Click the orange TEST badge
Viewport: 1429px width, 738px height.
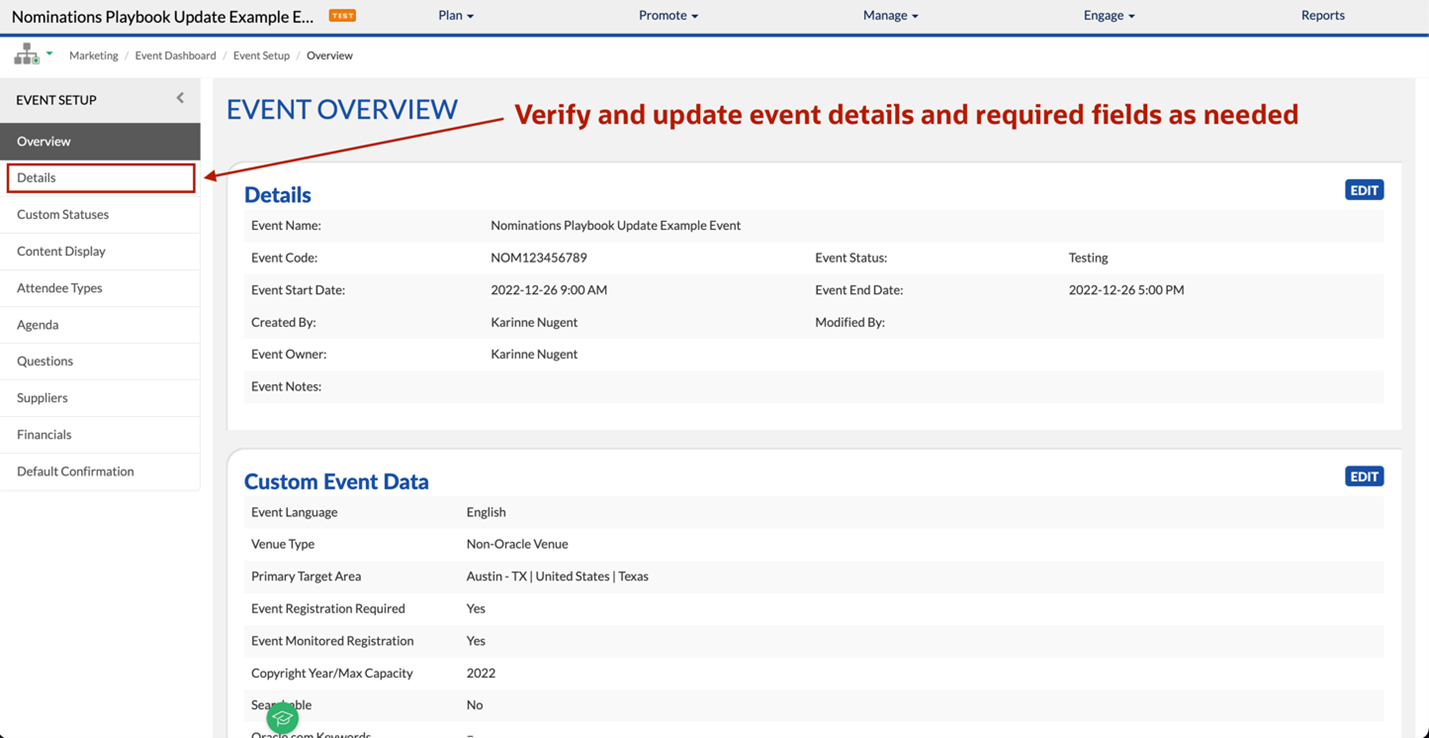(342, 16)
